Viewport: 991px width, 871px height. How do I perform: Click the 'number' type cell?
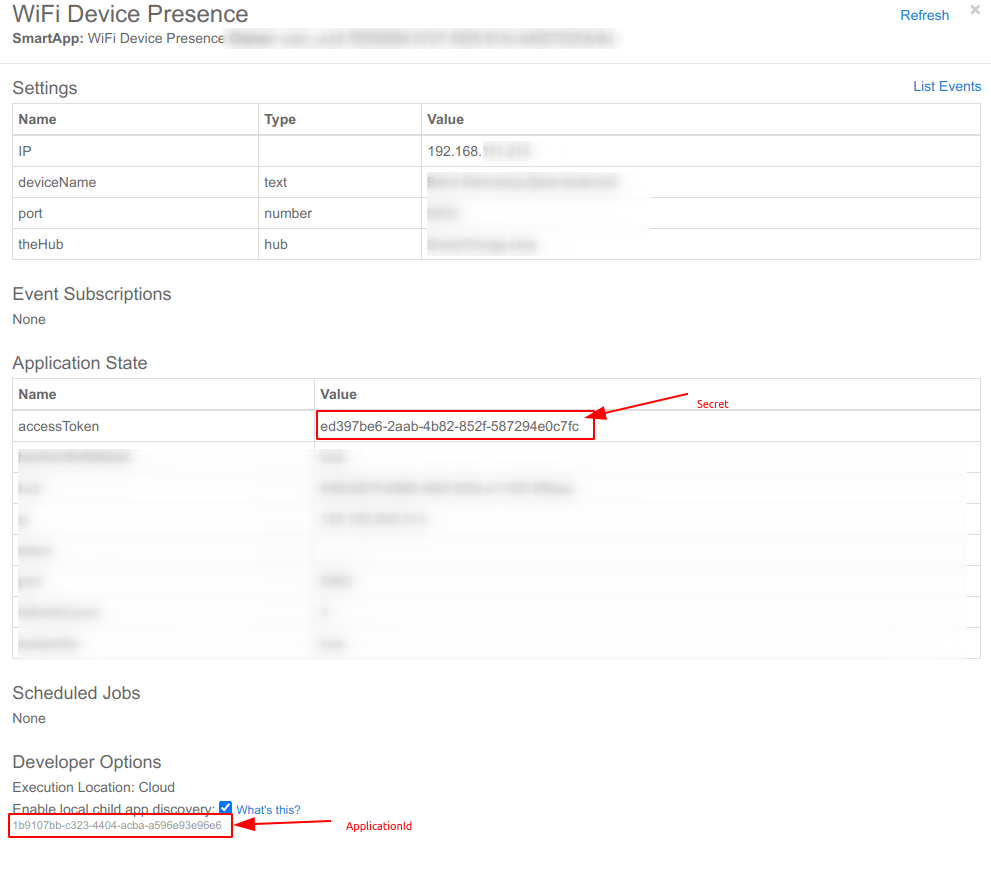pyautogui.click(x=339, y=214)
